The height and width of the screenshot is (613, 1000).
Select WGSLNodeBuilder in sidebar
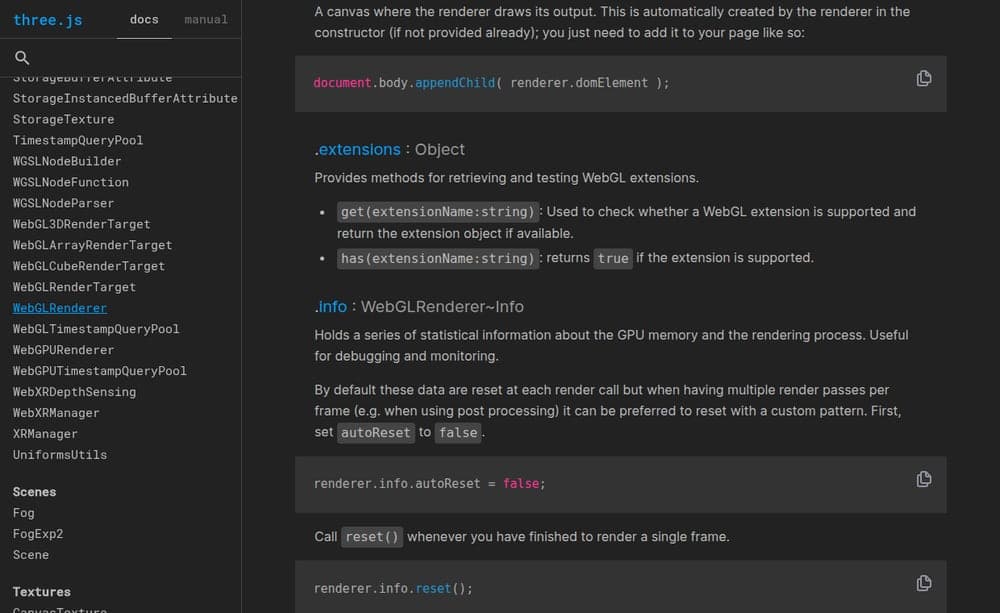tap(67, 161)
